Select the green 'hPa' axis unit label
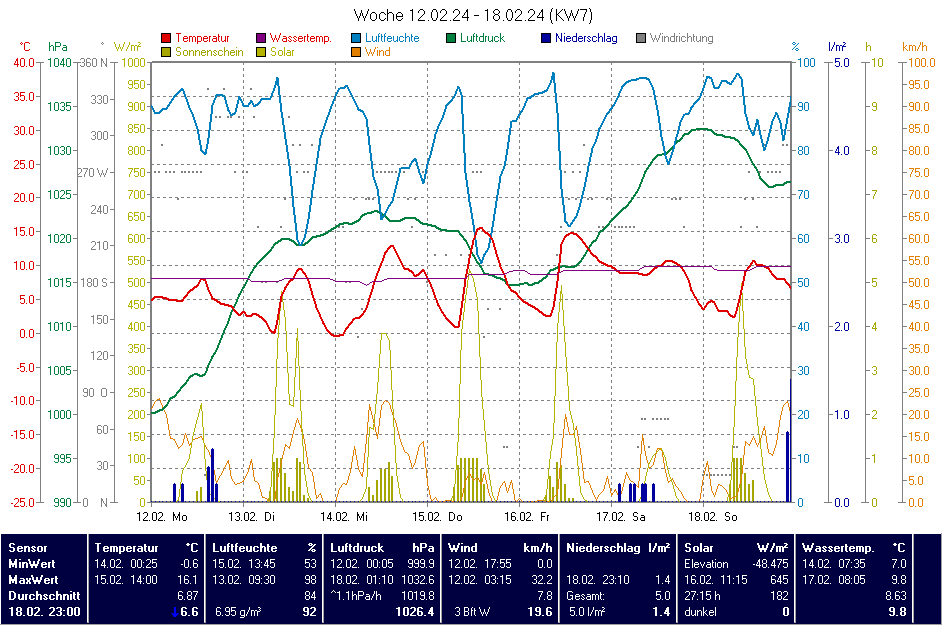This screenshot has width=950, height=625. click(x=58, y=47)
